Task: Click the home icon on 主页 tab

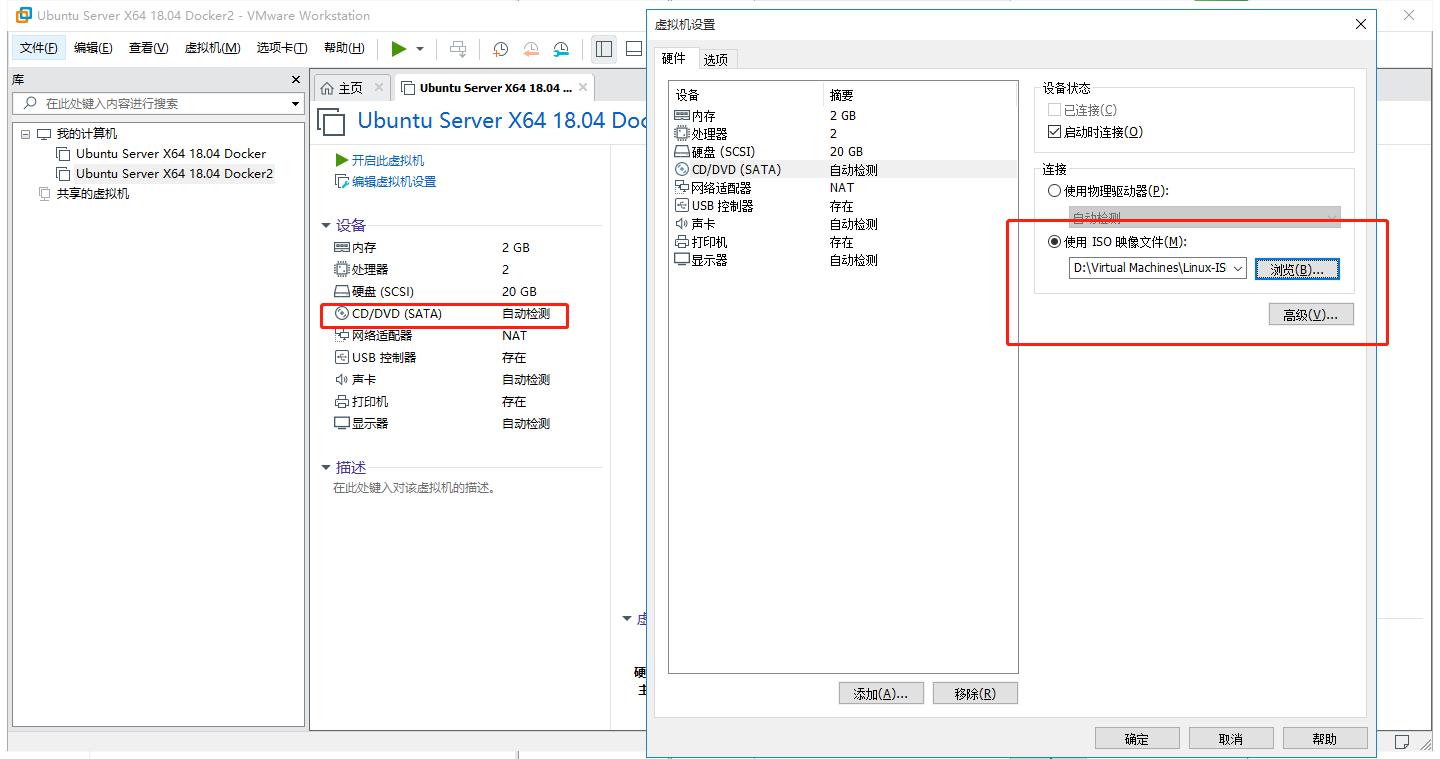Action: coord(327,88)
